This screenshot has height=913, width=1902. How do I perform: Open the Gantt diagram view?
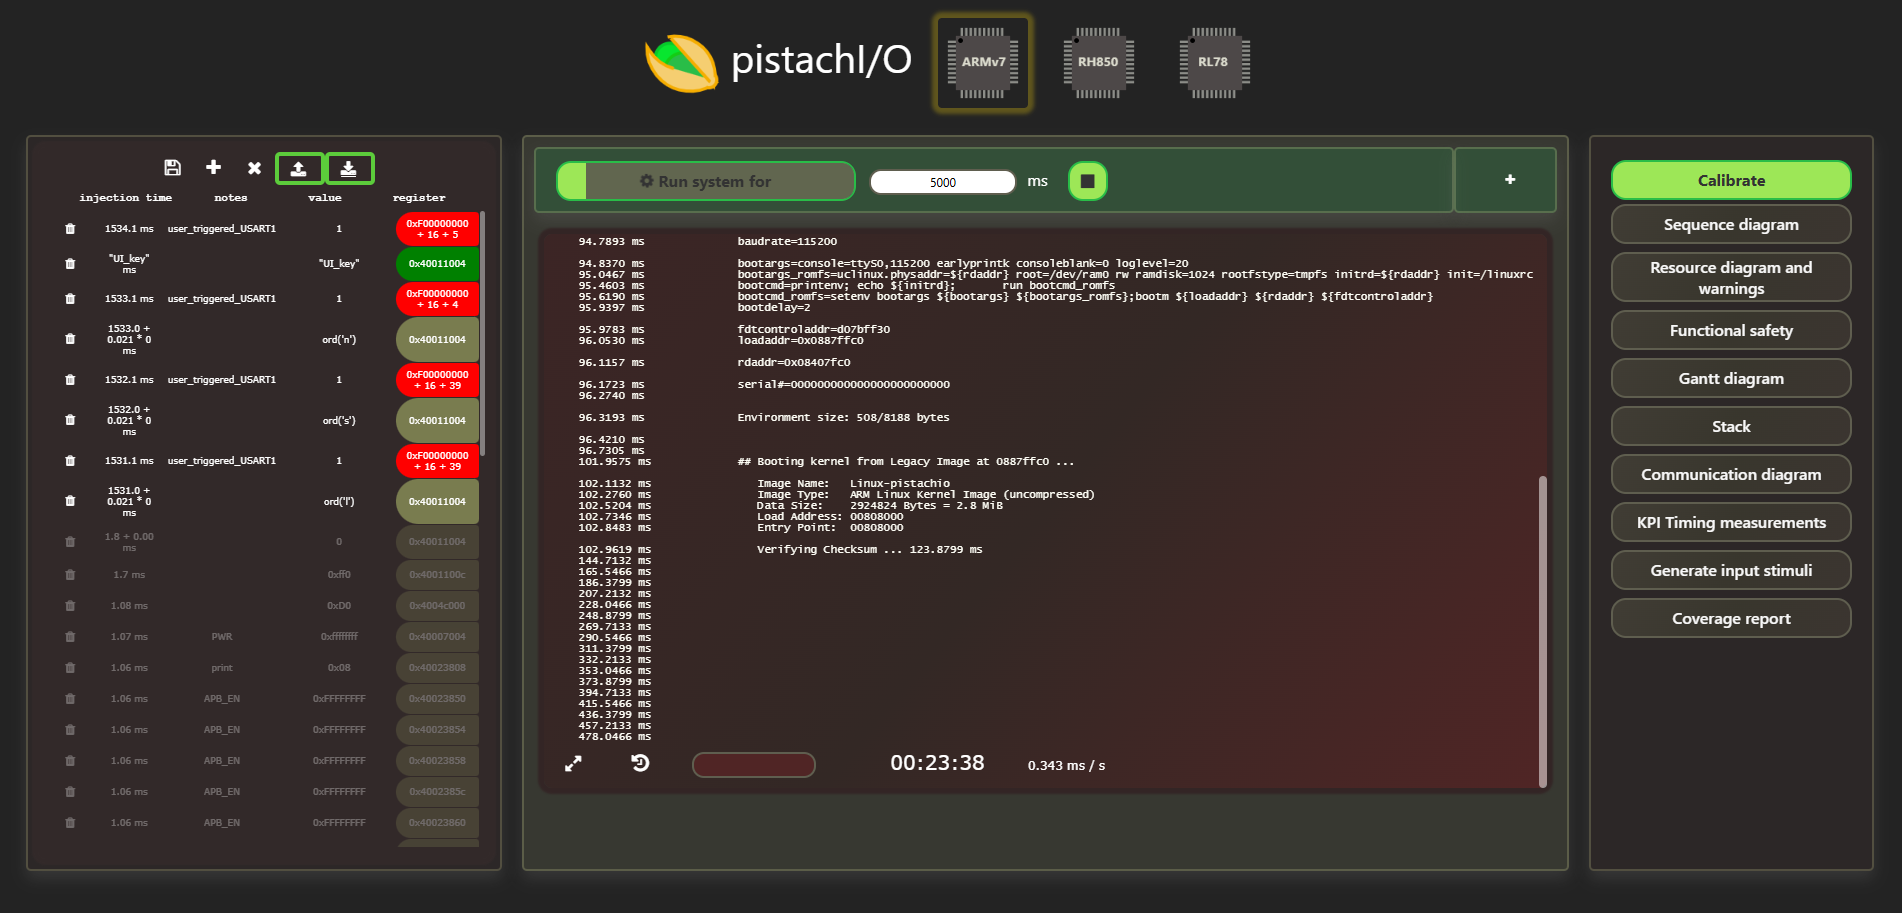(1730, 379)
